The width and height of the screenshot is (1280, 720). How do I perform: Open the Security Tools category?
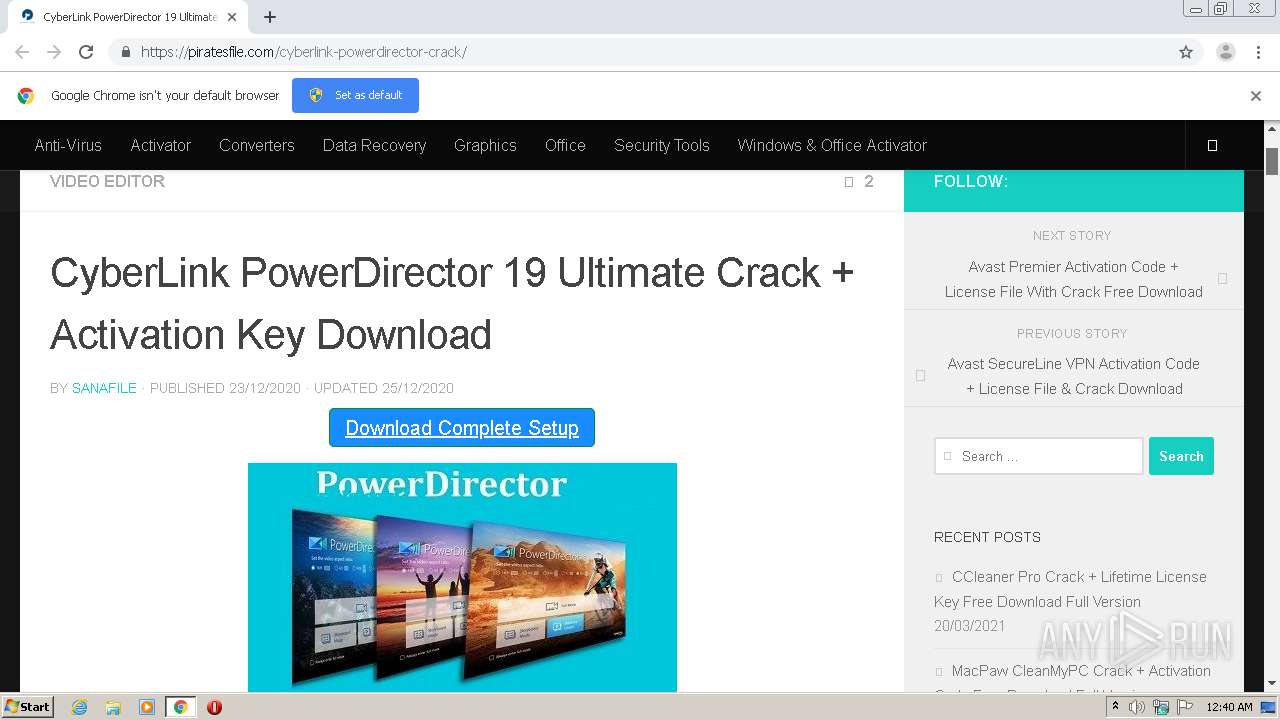pos(661,145)
